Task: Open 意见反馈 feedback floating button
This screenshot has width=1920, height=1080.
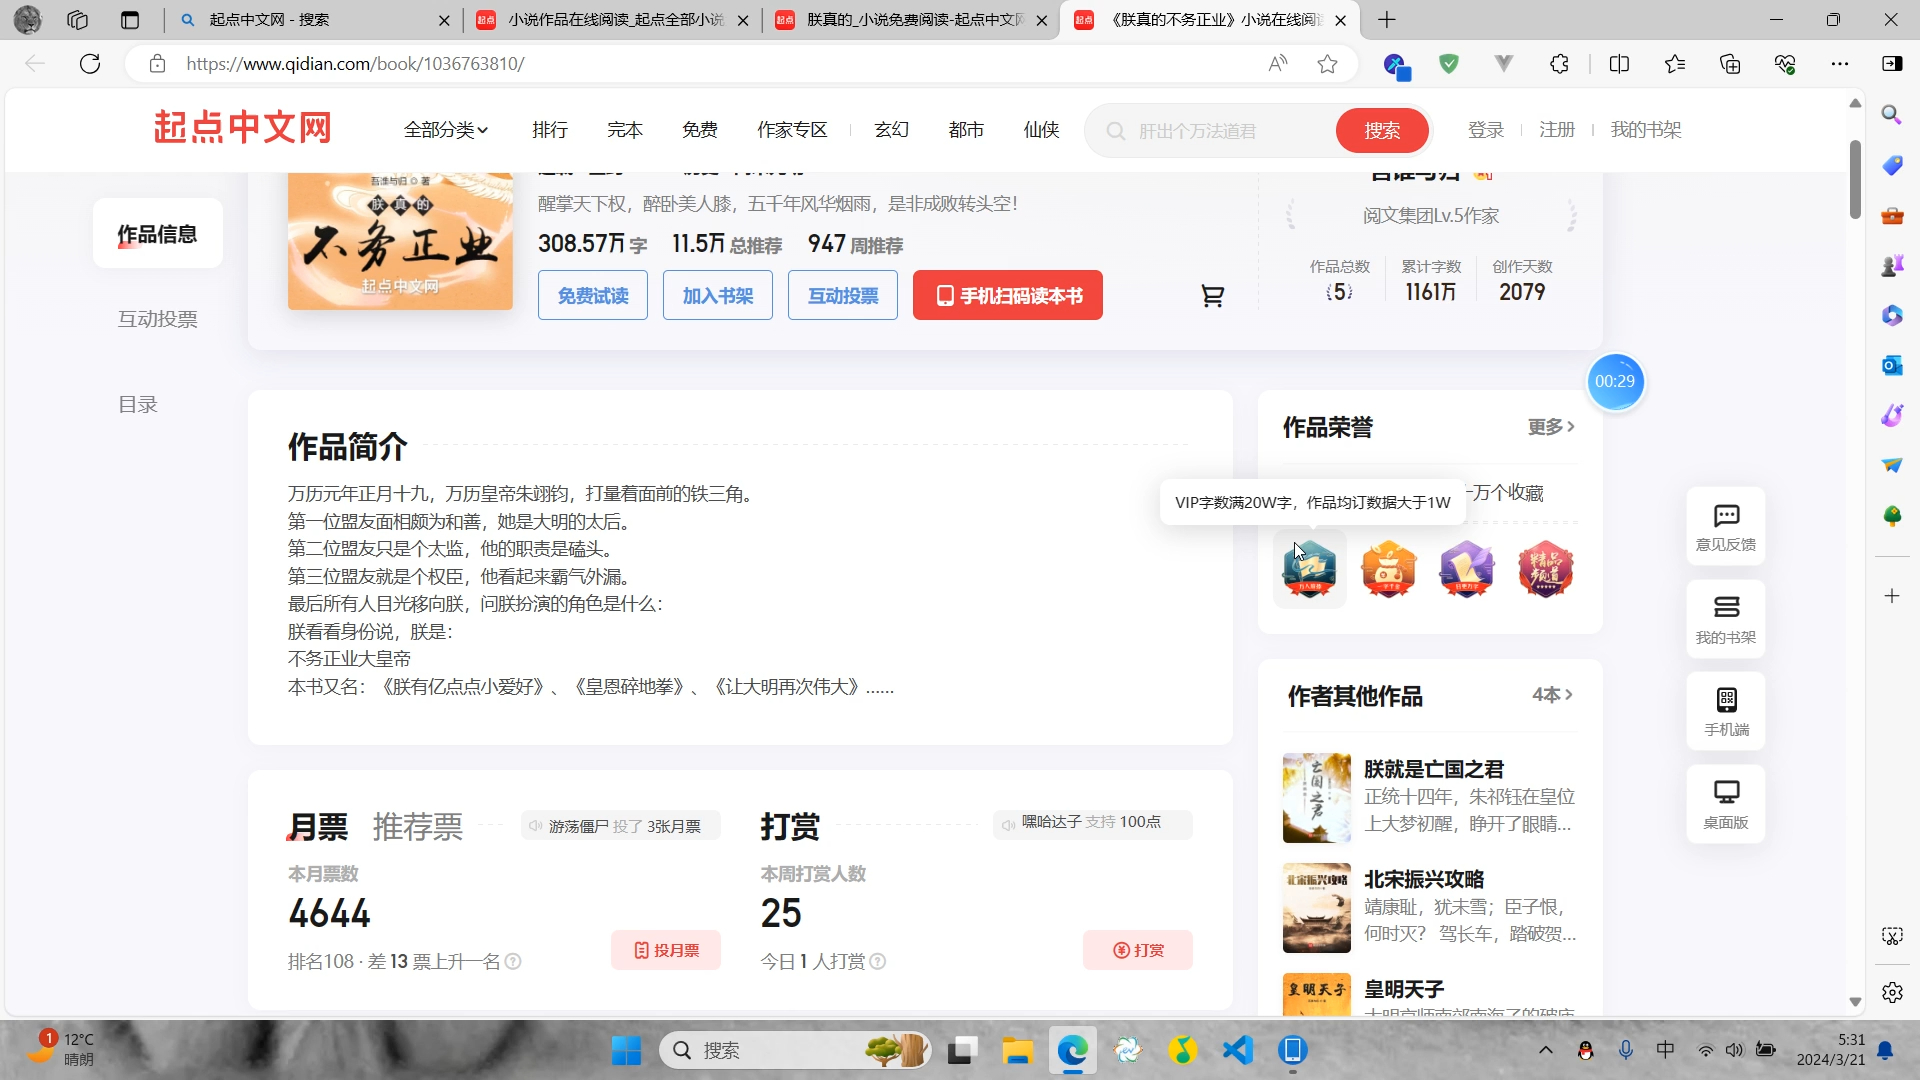Action: 1726,527
